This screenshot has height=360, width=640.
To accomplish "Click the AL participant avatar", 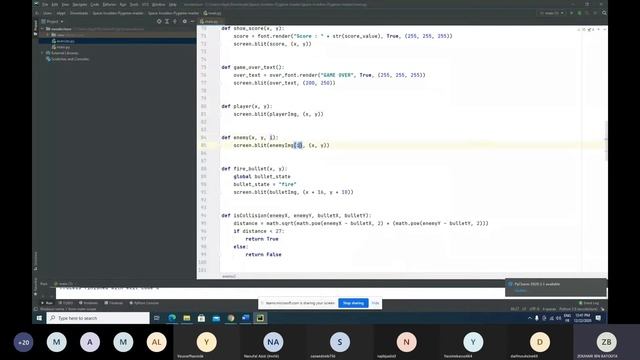I will tap(156, 342).
